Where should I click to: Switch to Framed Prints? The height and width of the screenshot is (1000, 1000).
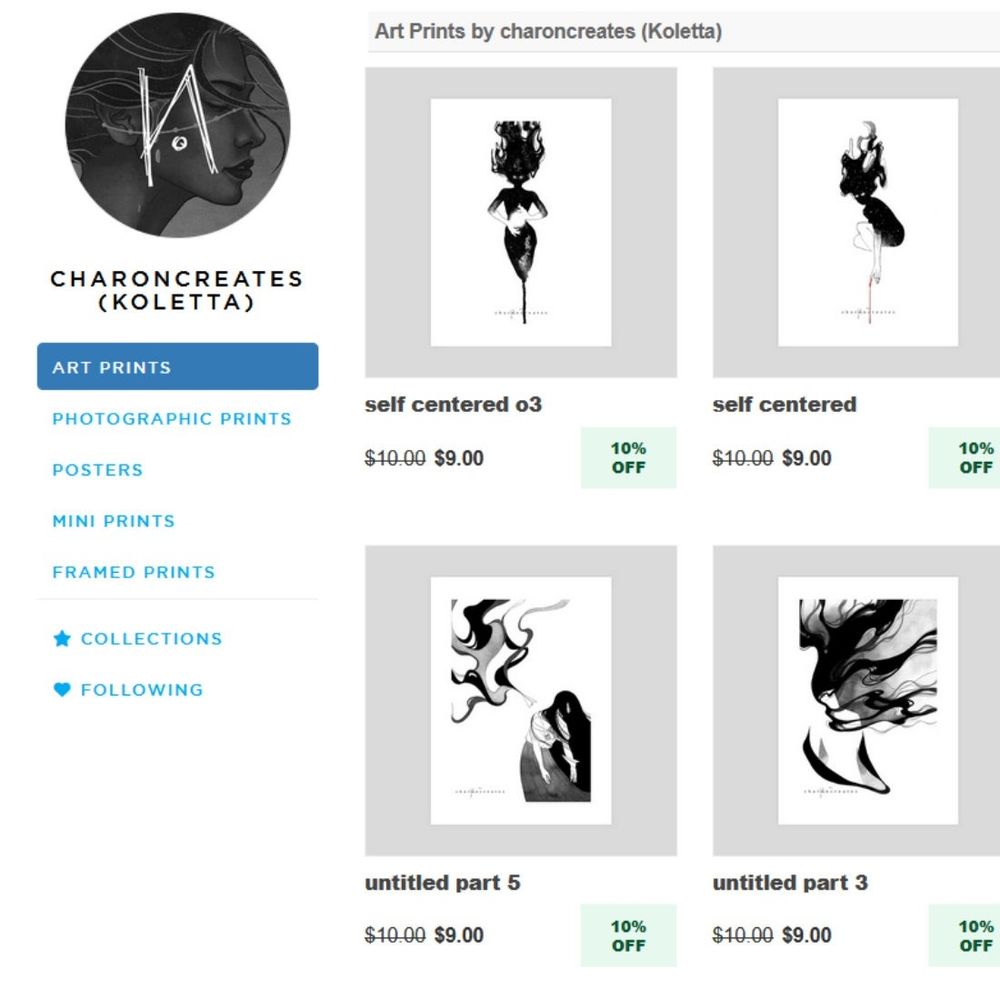click(x=134, y=572)
